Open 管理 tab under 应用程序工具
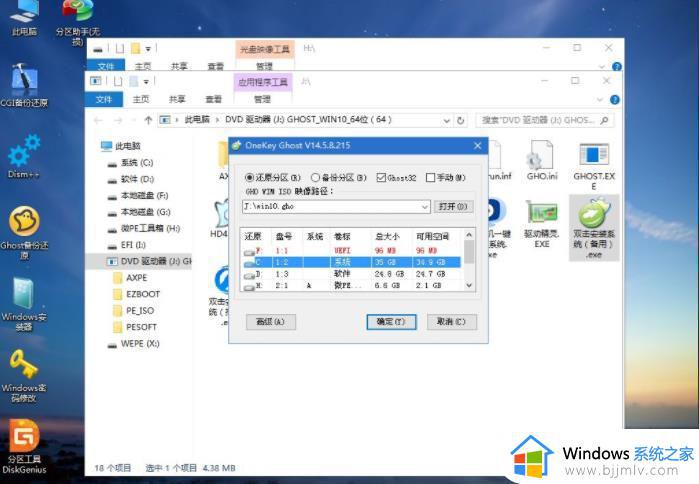The width and height of the screenshot is (699, 484). tap(262, 99)
